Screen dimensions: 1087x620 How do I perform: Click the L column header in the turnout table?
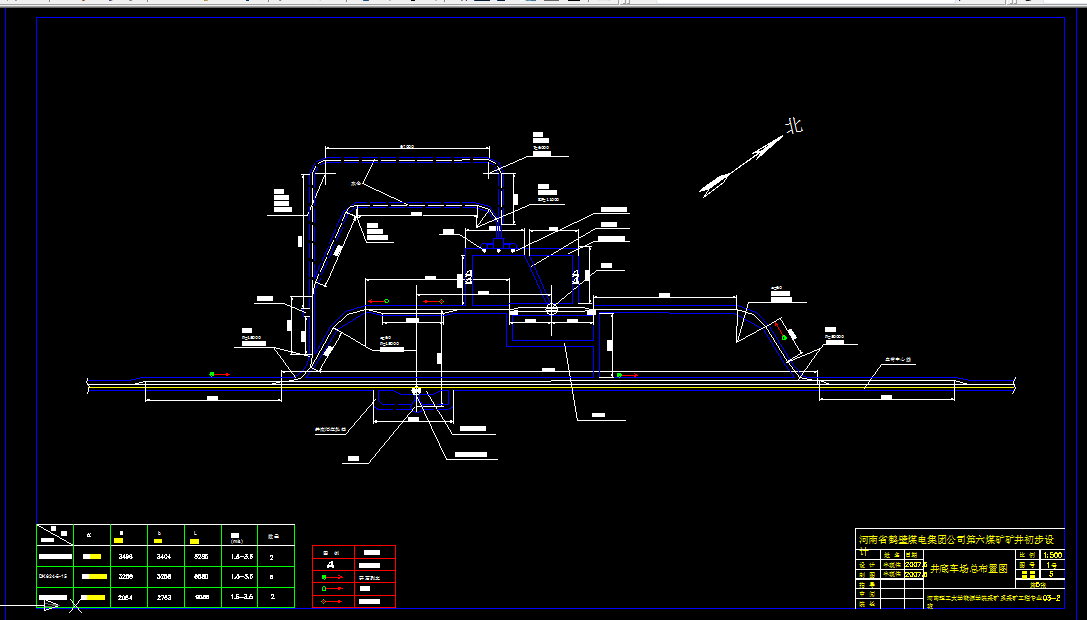point(195,533)
